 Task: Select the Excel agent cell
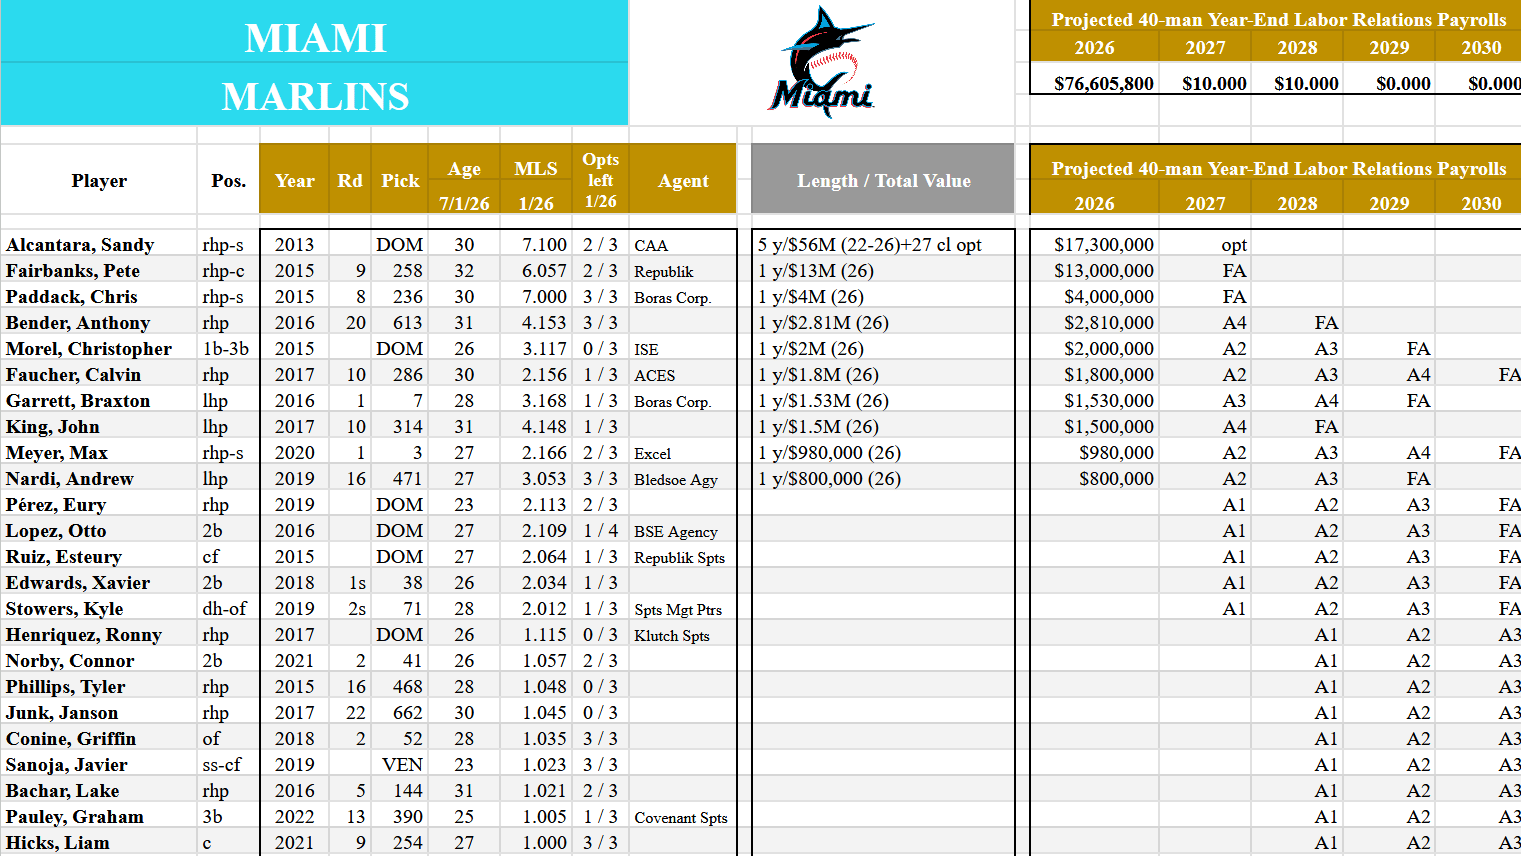coord(683,452)
